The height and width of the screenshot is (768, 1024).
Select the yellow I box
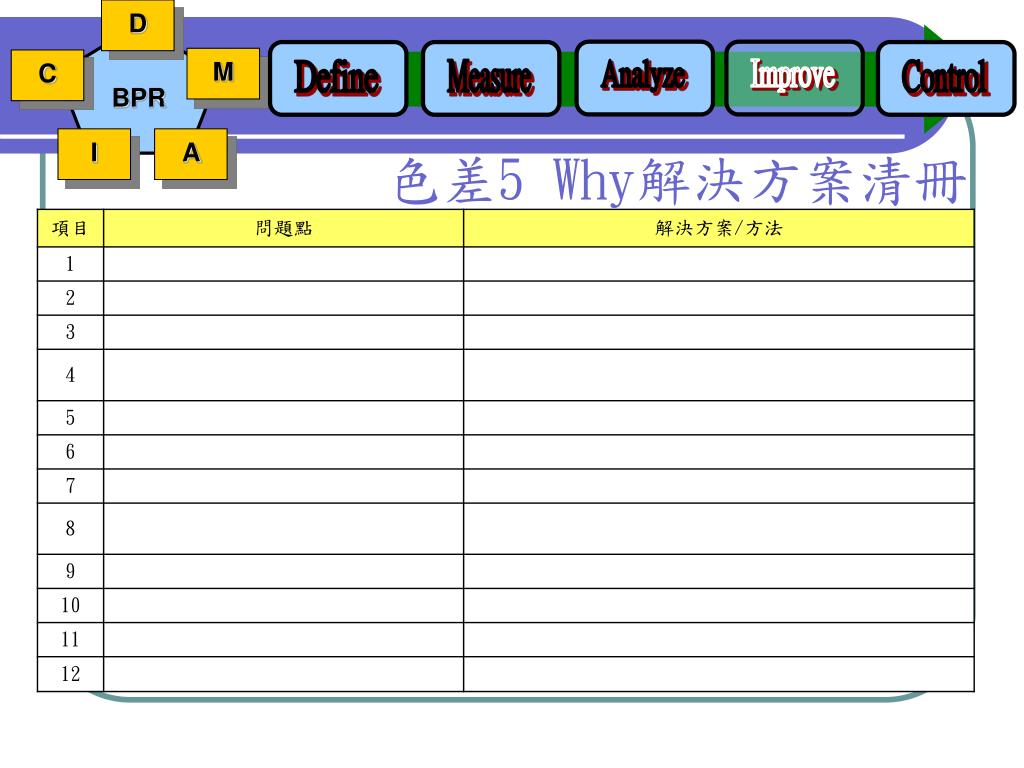click(x=94, y=153)
